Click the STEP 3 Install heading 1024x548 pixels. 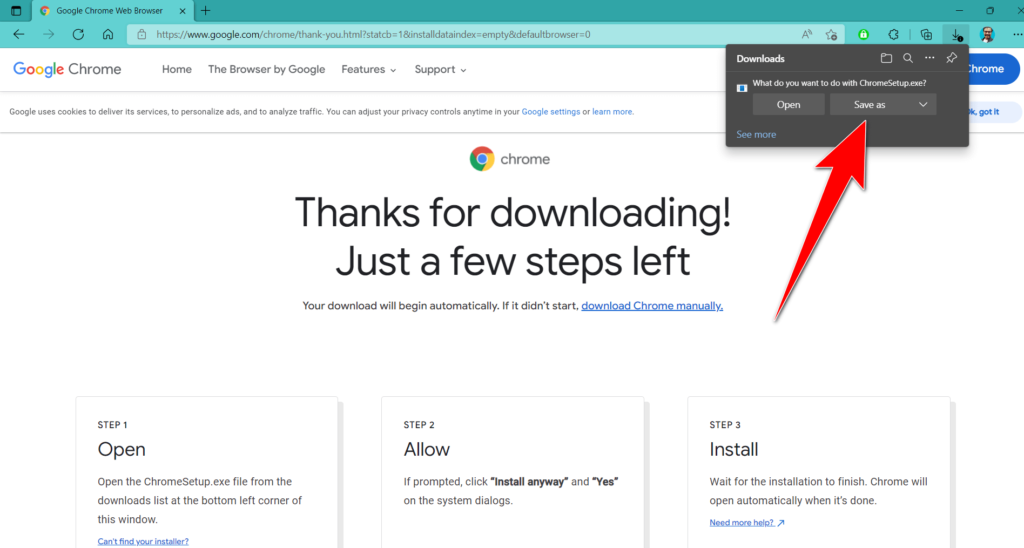coord(733,449)
